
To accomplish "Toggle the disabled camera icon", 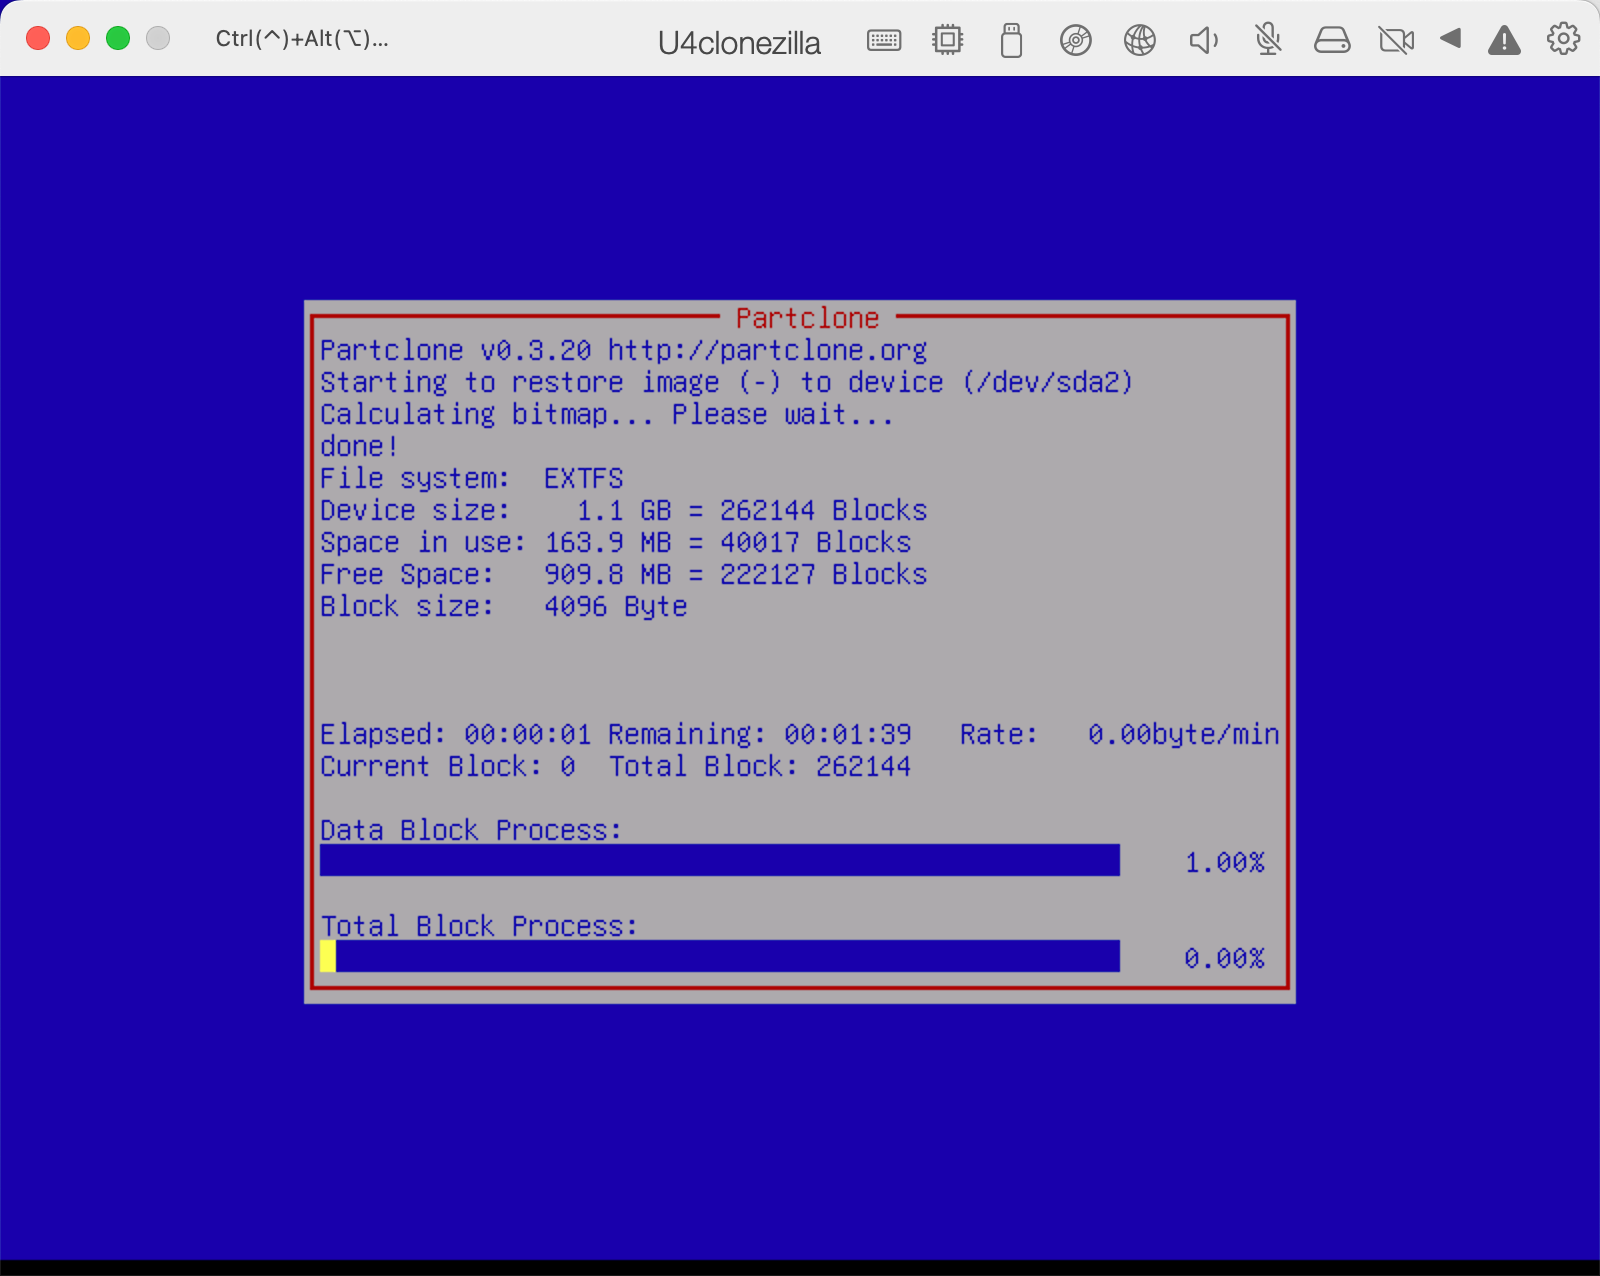I will (x=1396, y=40).
